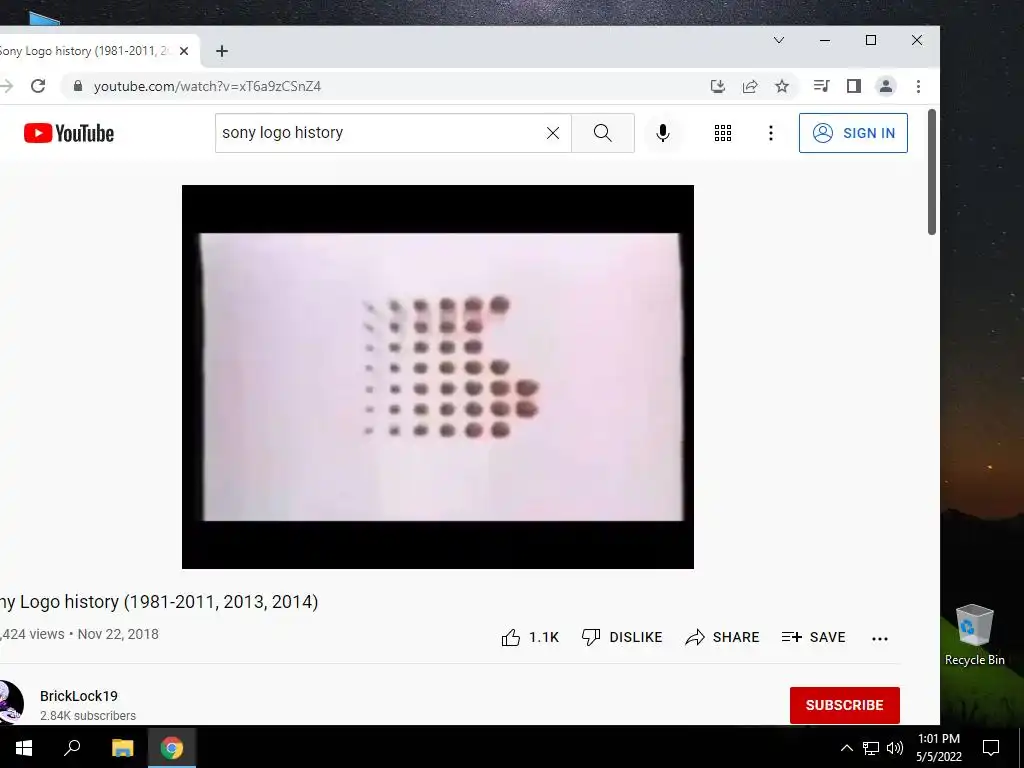Open the Chrome profile avatar
The image size is (1024, 768).
coord(886,86)
